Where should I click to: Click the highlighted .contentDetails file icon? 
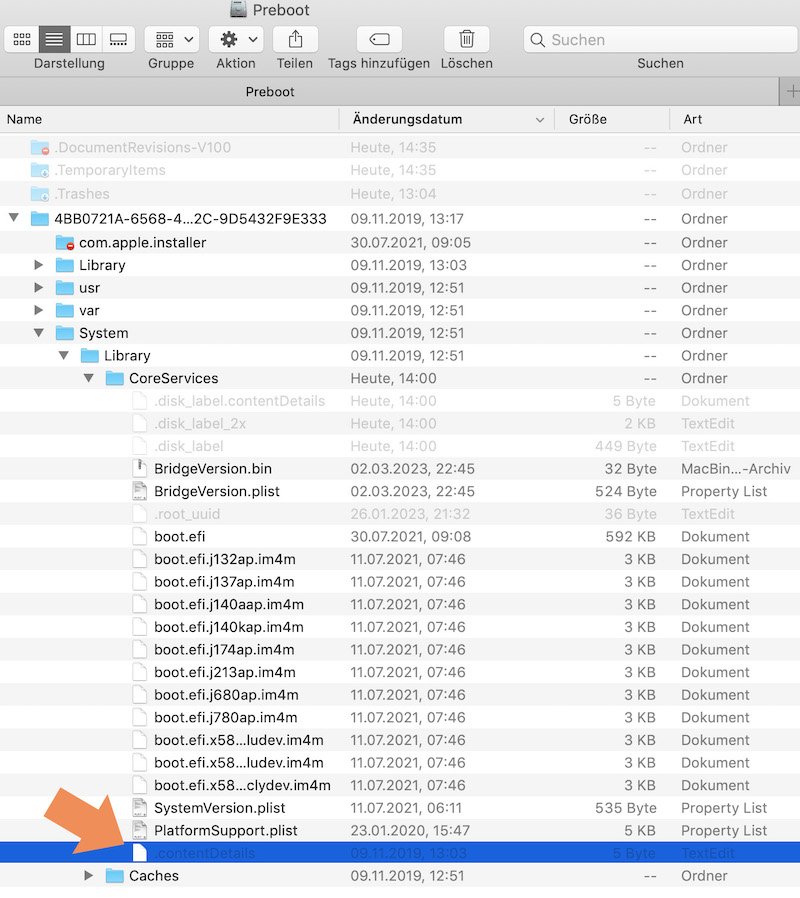pyautogui.click(x=139, y=853)
